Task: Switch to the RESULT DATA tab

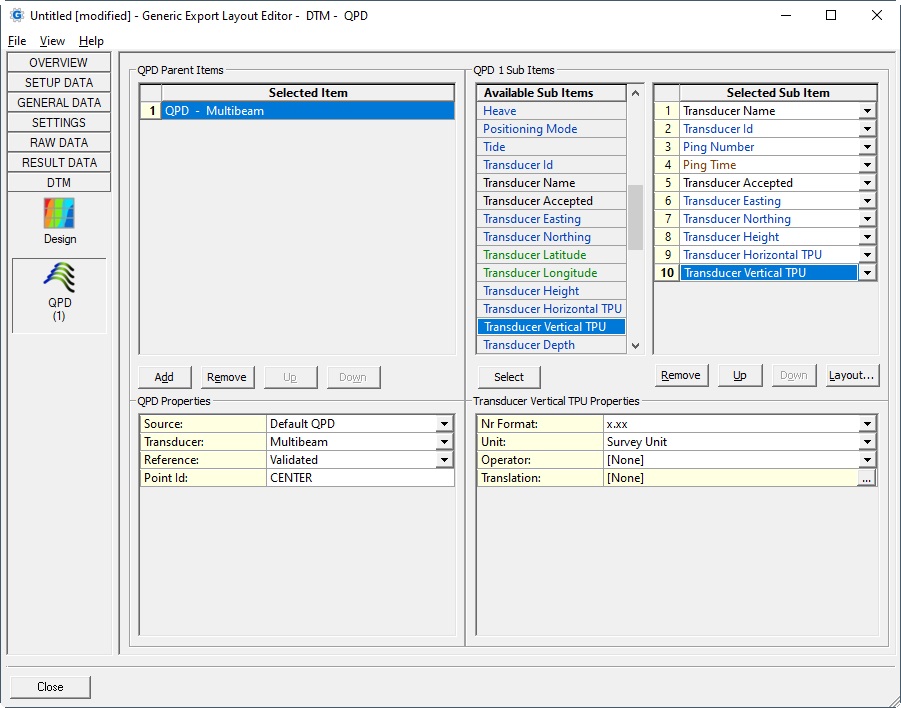Action: pos(59,163)
